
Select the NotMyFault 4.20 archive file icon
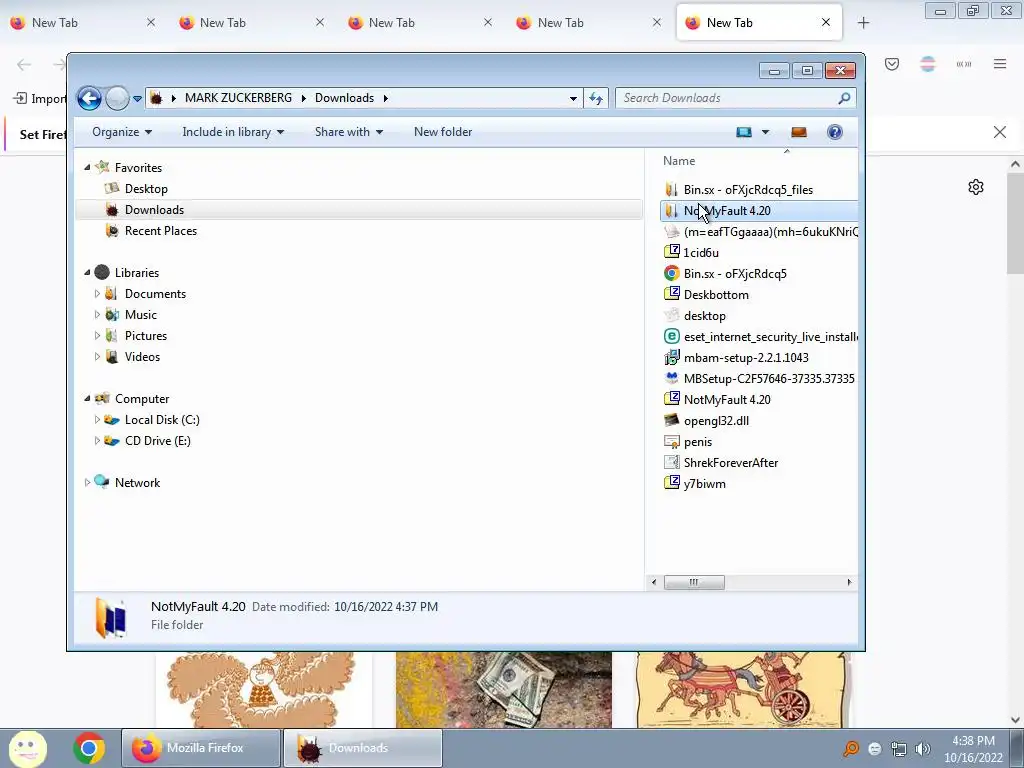(671, 399)
